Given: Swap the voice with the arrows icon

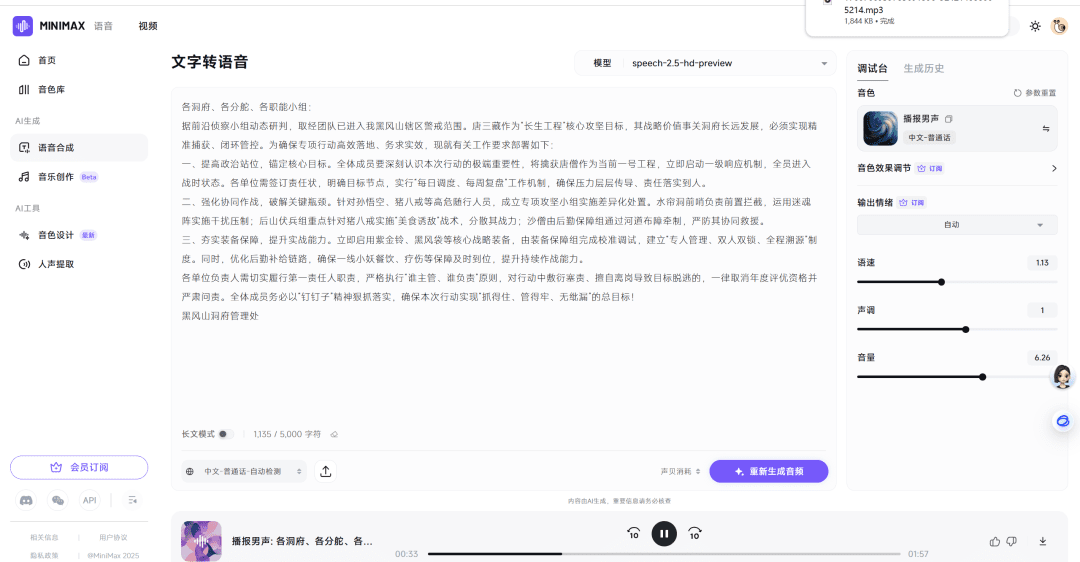Looking at the screenshot, I should pyautogui.click(x=1046, y=129).
